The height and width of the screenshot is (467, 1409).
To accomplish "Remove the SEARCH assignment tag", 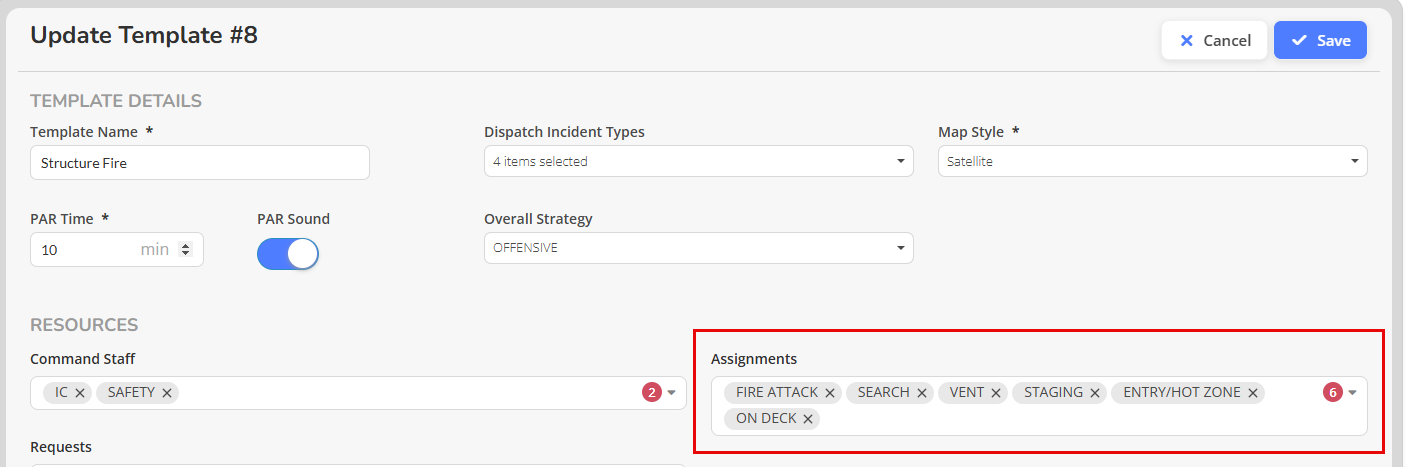I will [921, 393].
